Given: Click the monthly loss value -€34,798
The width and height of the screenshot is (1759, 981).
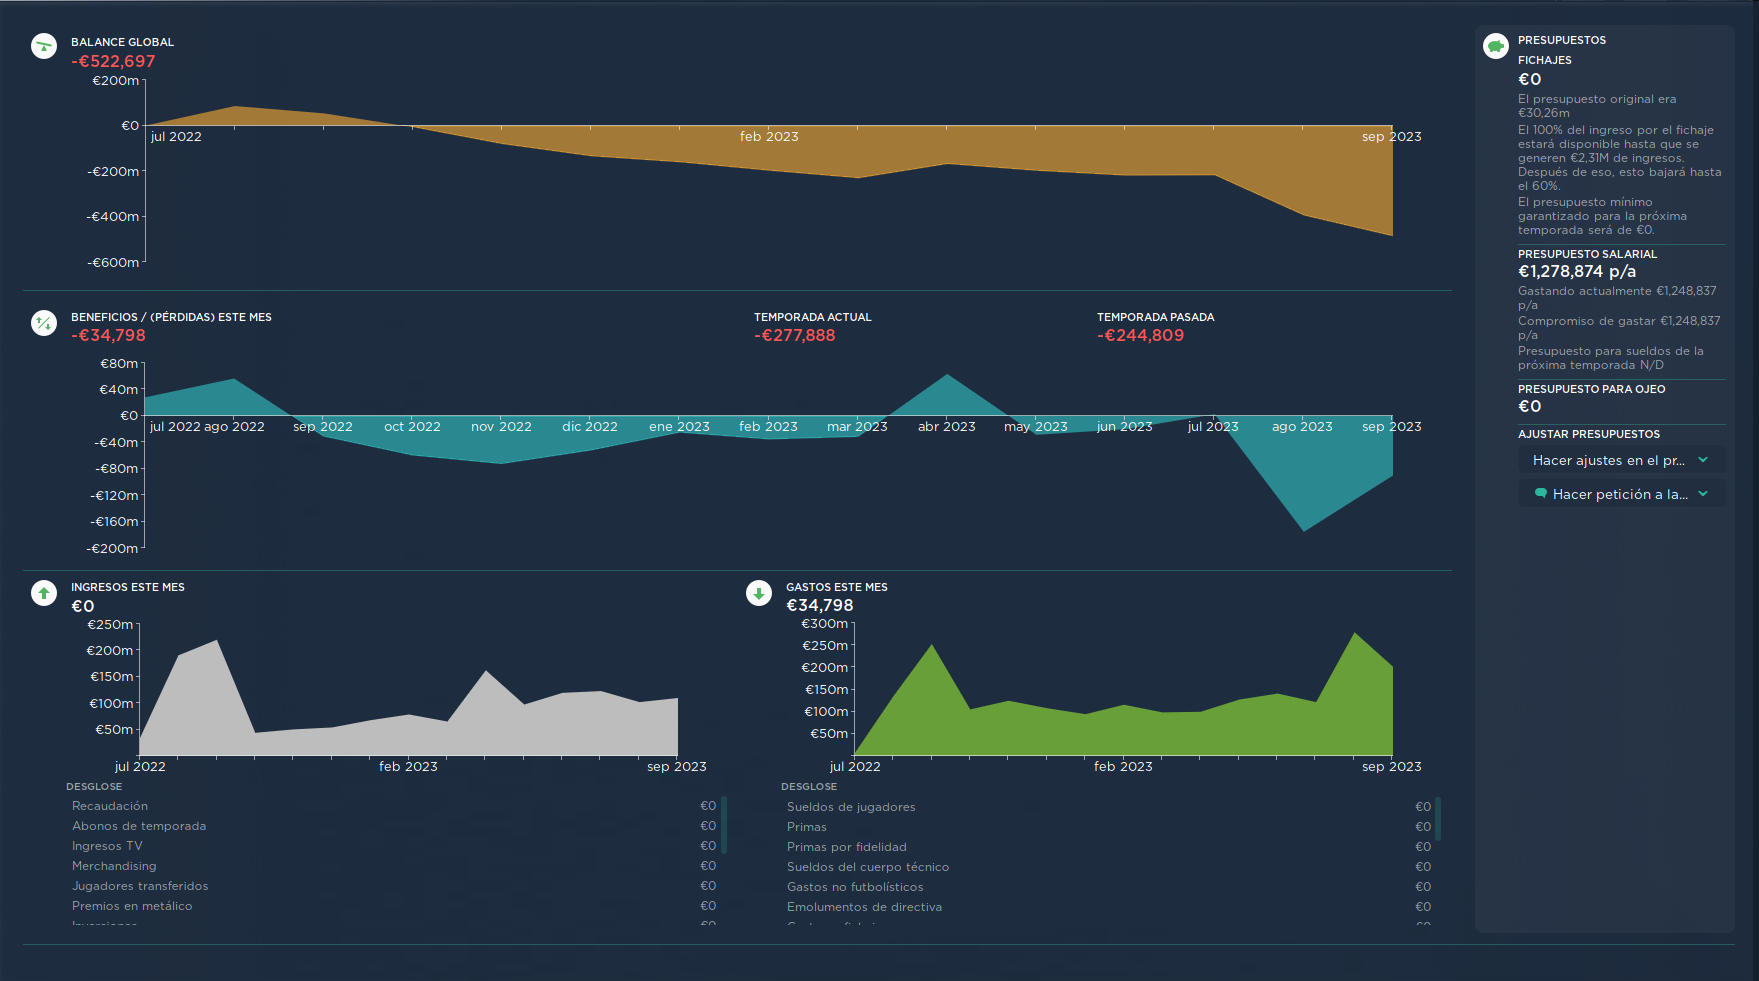Looking at the screenshot, I should (108, 335).
